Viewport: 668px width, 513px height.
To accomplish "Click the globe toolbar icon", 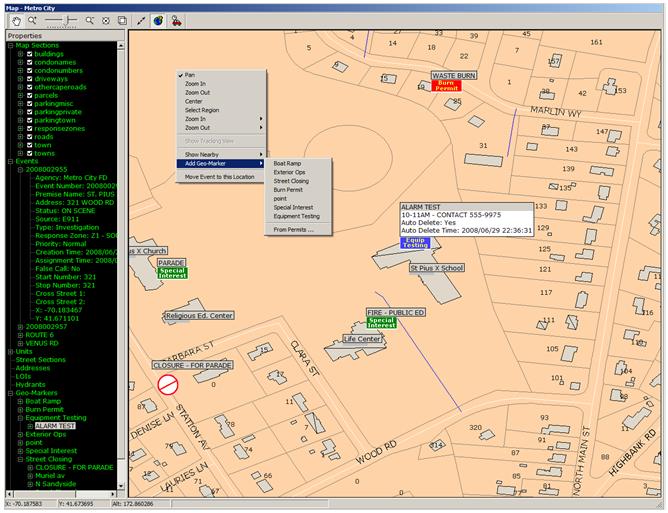I will click(x=159, y=20).
